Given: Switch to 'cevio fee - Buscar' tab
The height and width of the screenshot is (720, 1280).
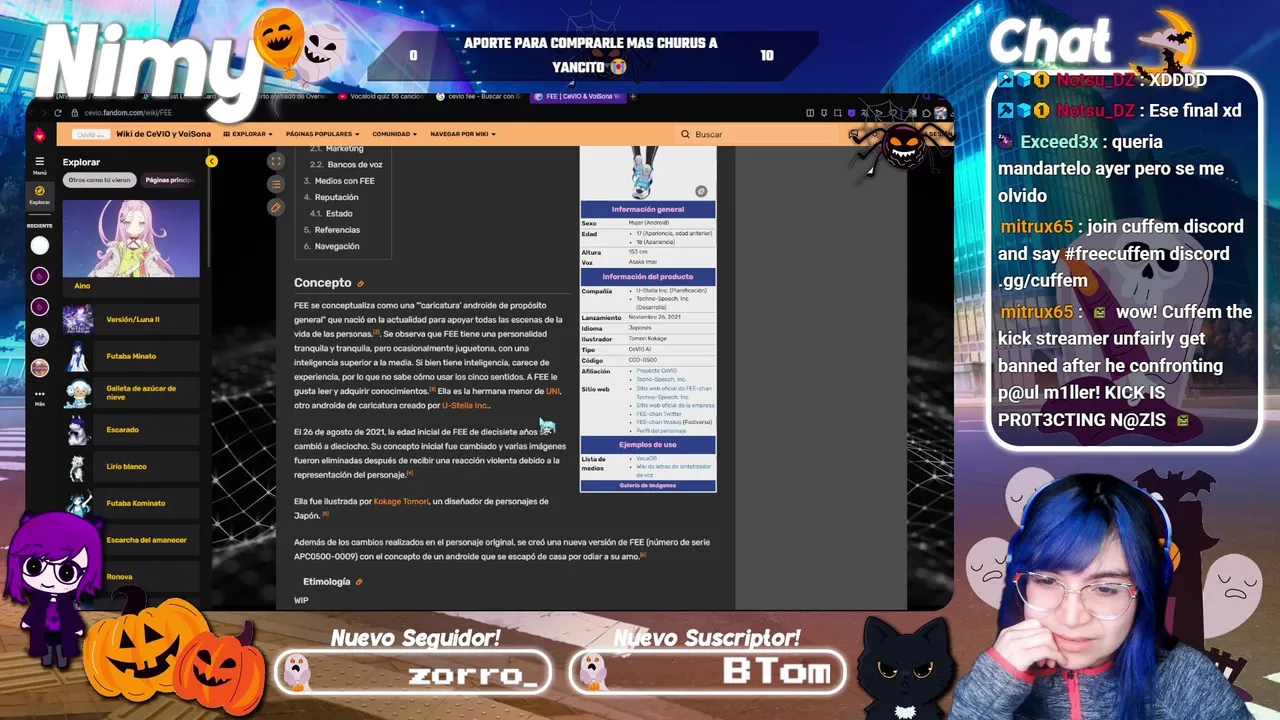Looking at the screenshot, I should [481, 97].
